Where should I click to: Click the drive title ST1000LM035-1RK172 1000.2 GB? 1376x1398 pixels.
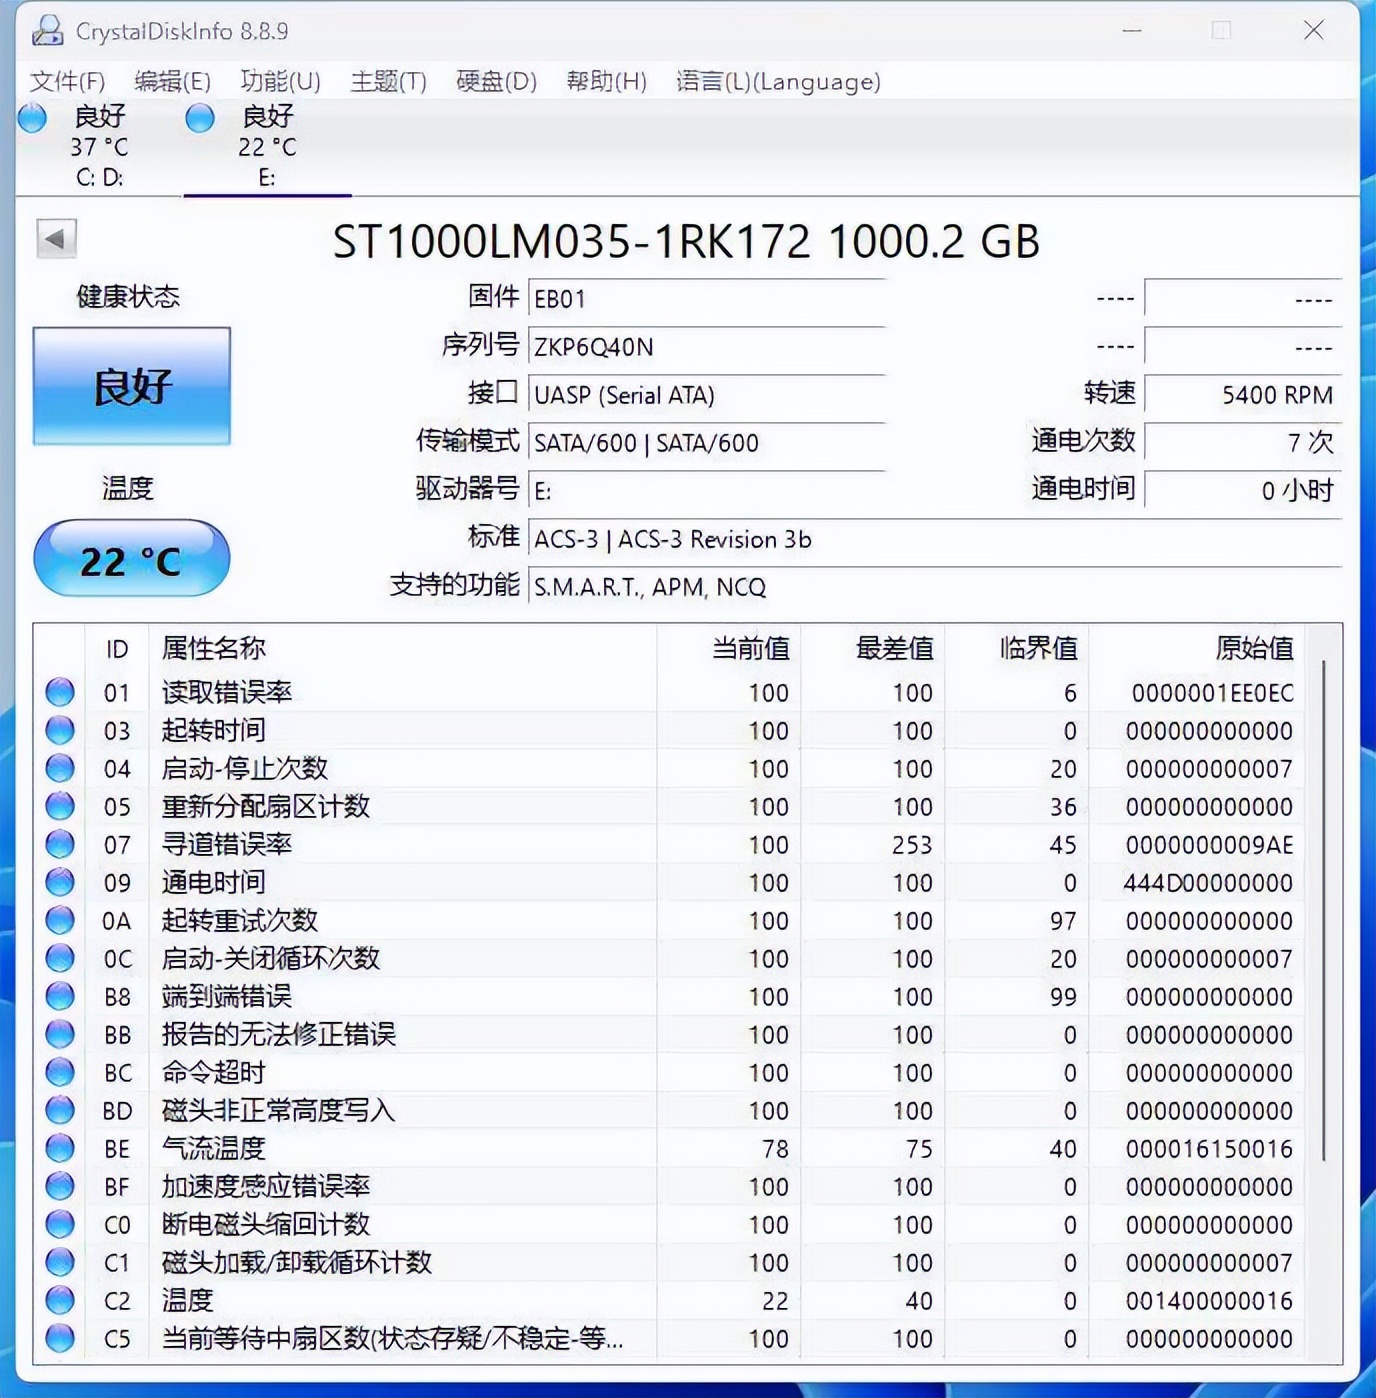(x=686, y=241)
